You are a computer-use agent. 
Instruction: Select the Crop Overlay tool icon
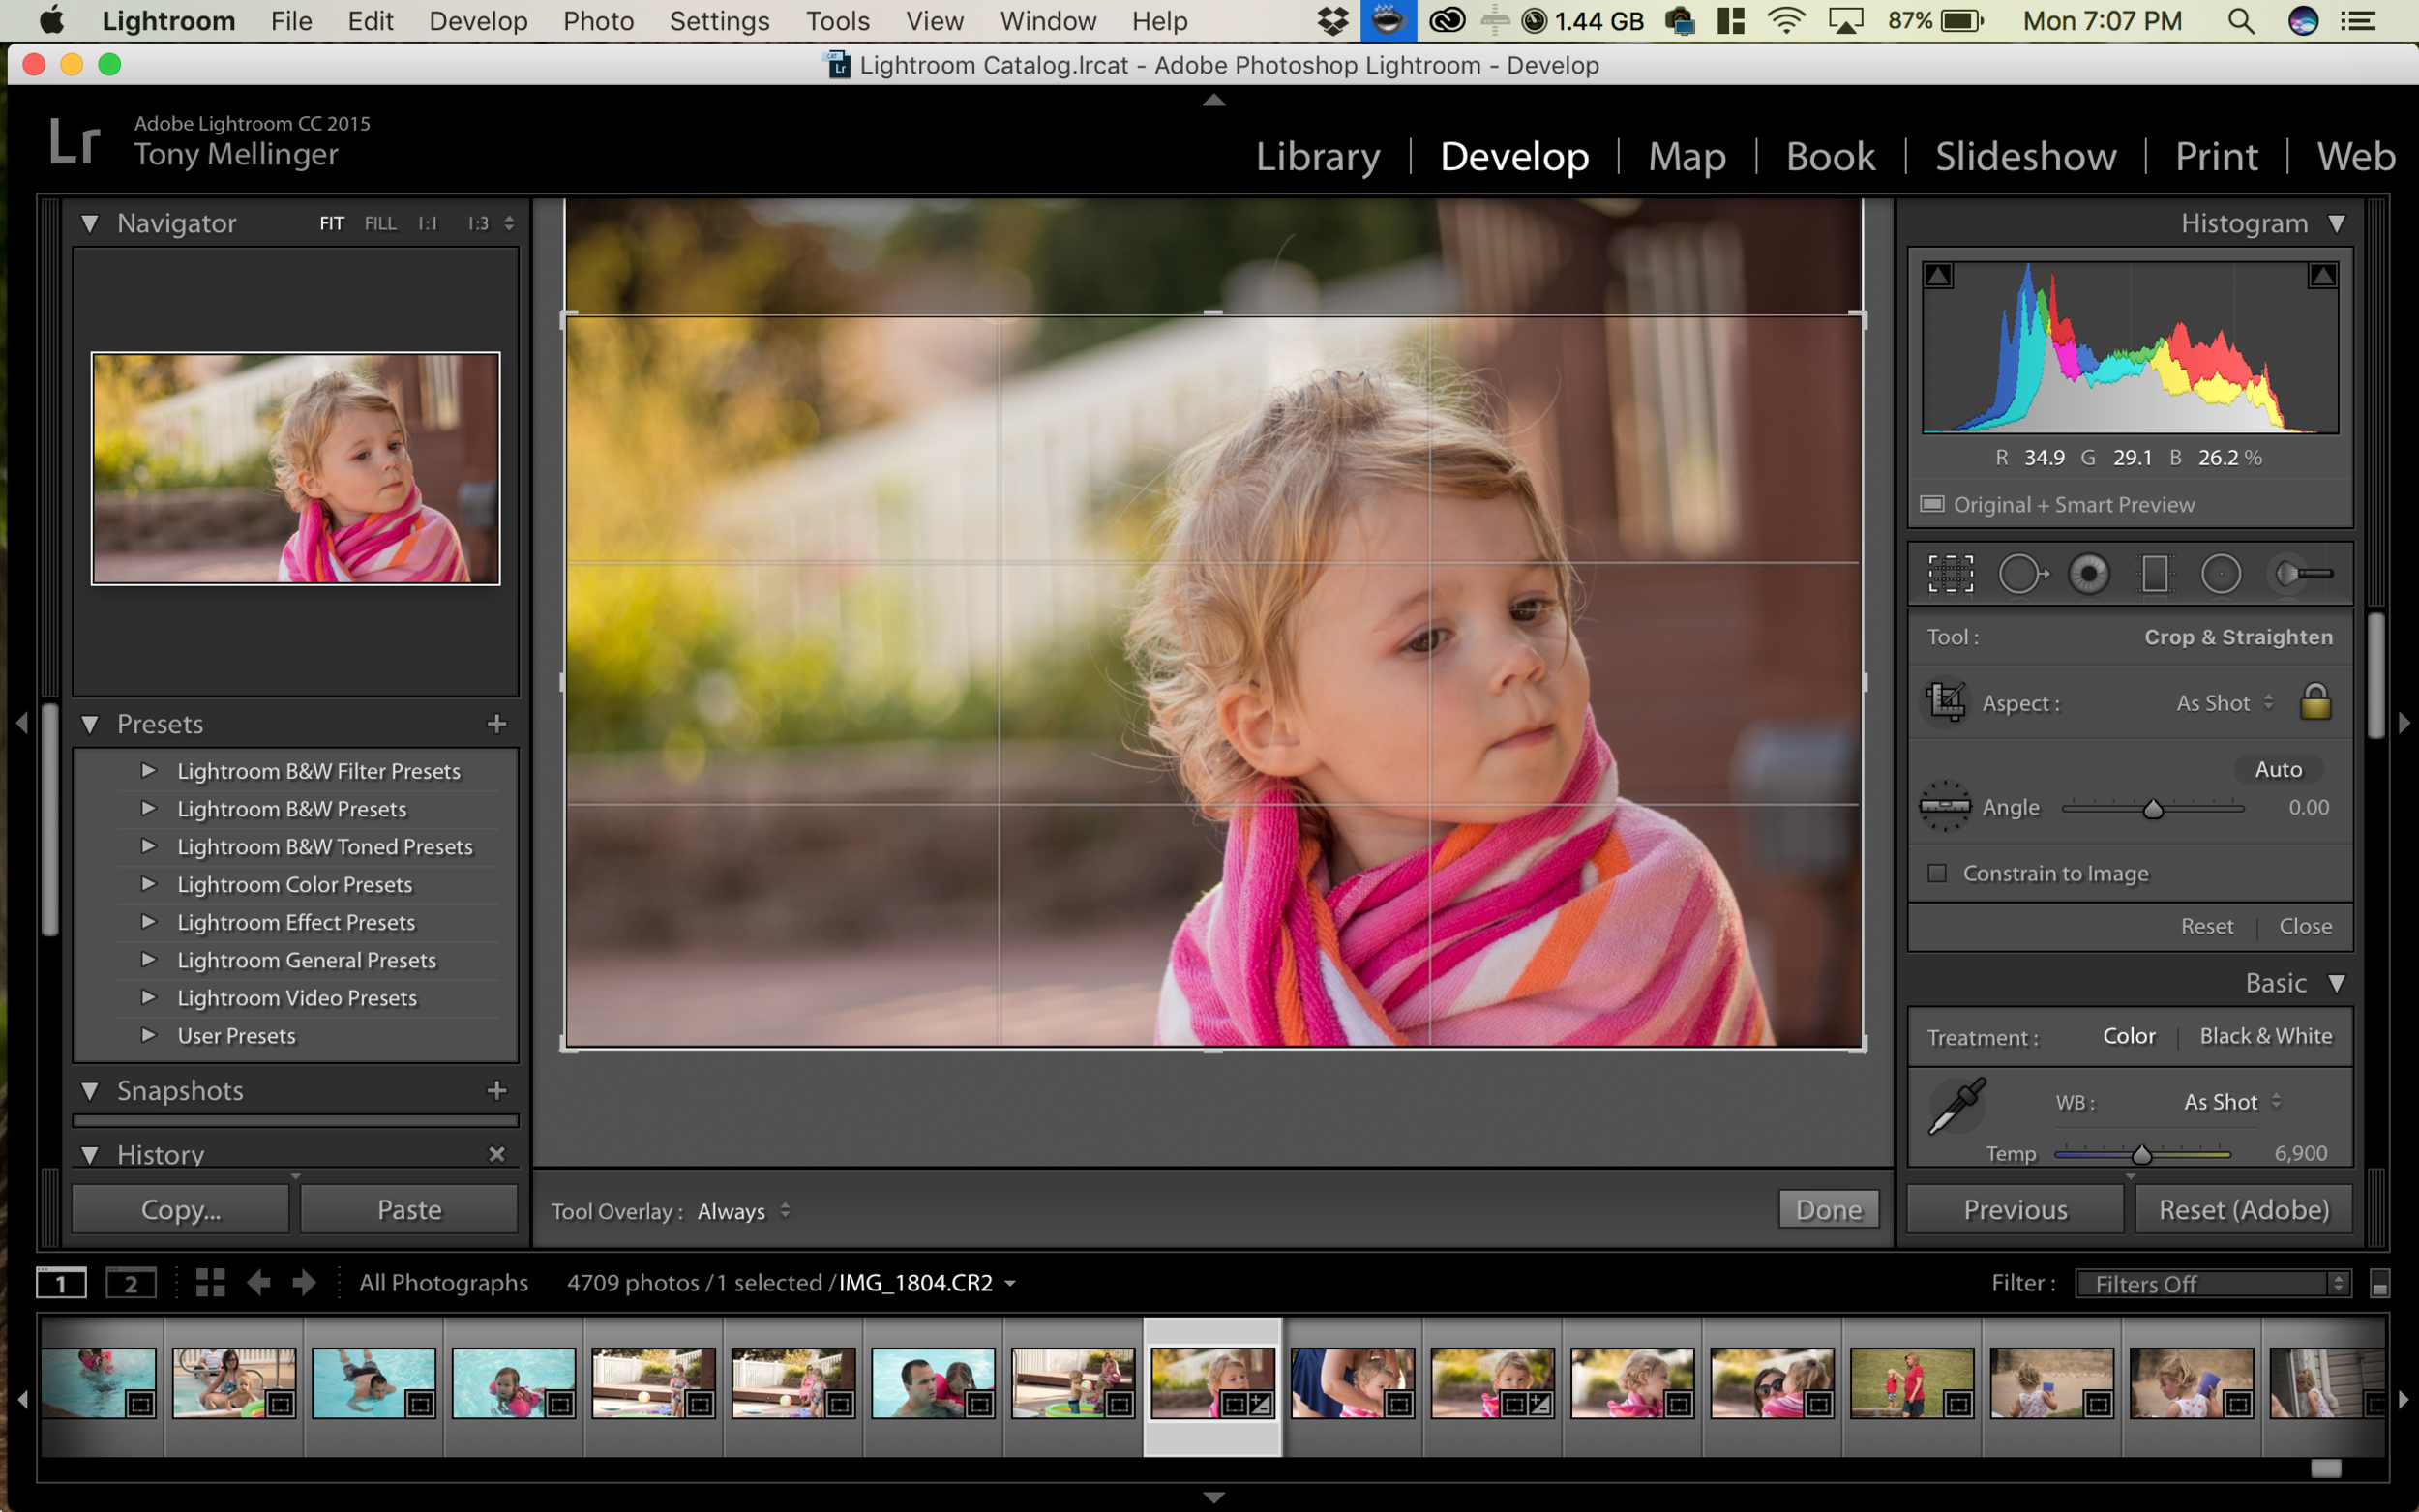tap(1950, 574)
